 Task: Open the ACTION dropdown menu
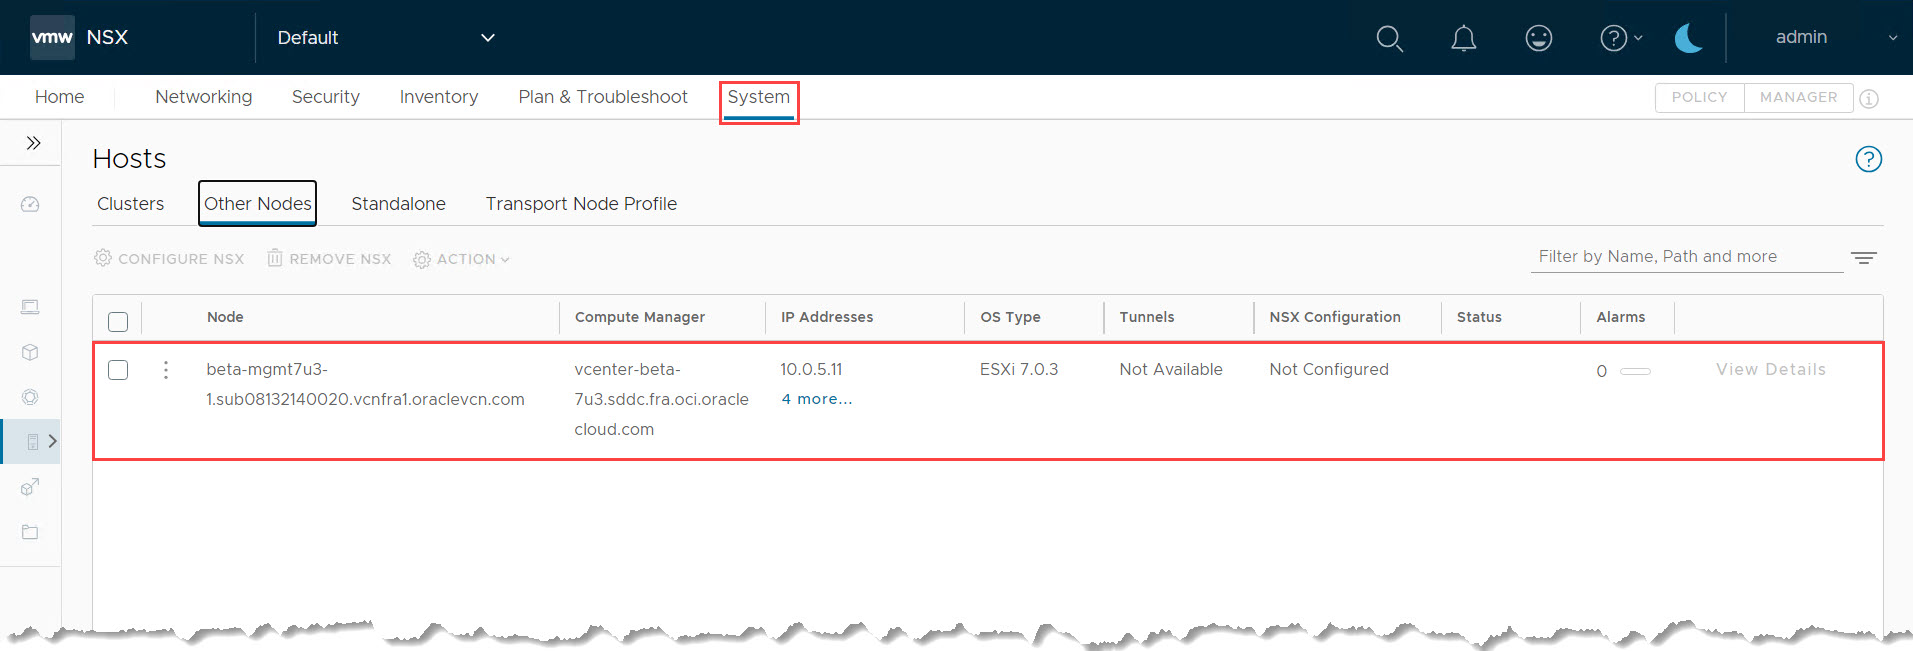(461, 259)
